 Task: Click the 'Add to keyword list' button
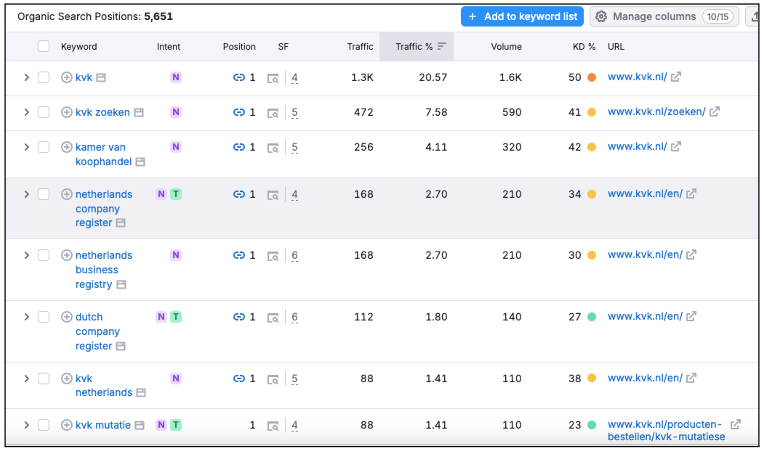click(521, 17)
